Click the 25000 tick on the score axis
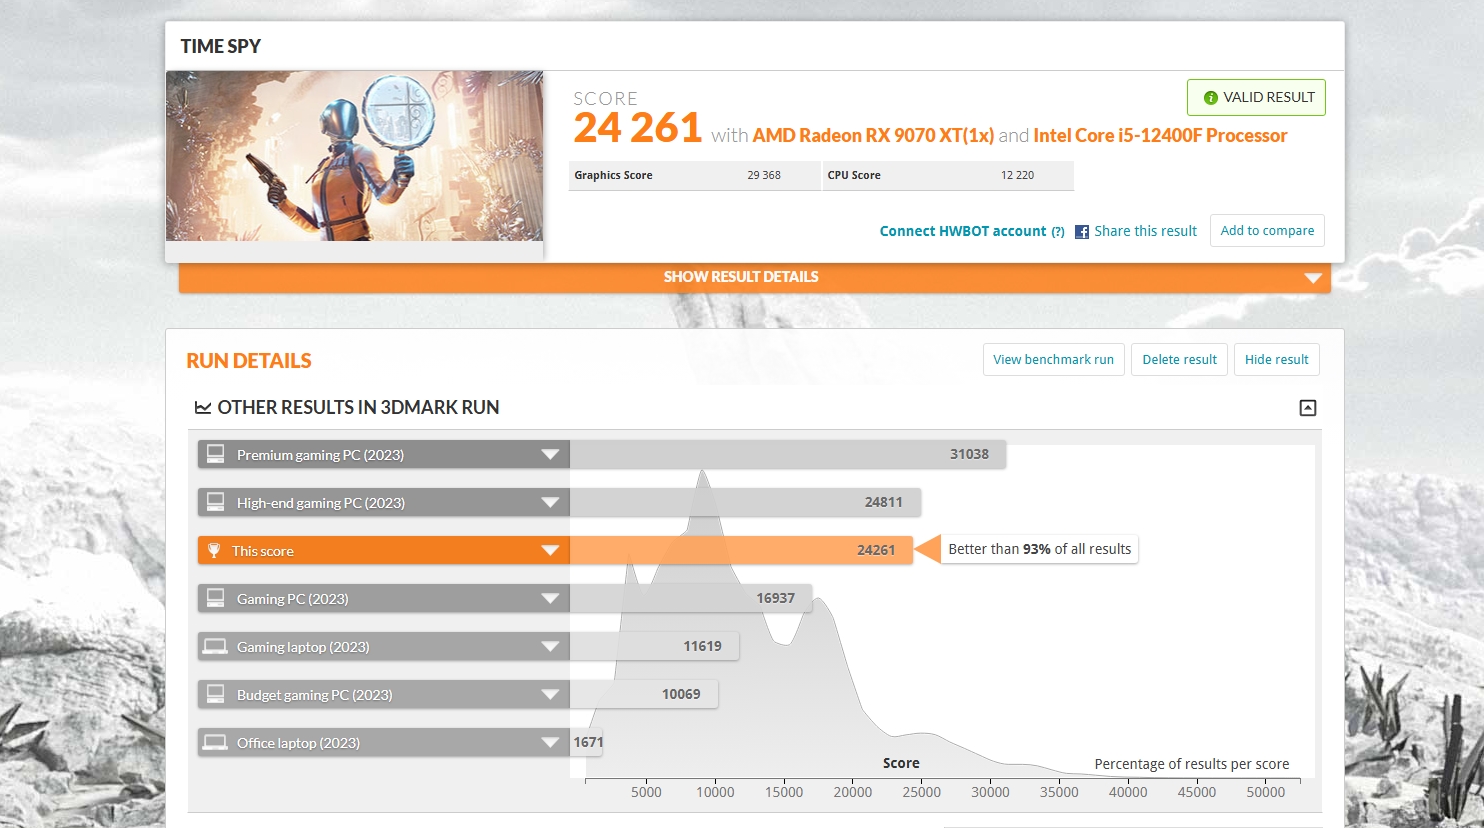1484x828 pixels. pyautogui.click(x=922, y=792)
